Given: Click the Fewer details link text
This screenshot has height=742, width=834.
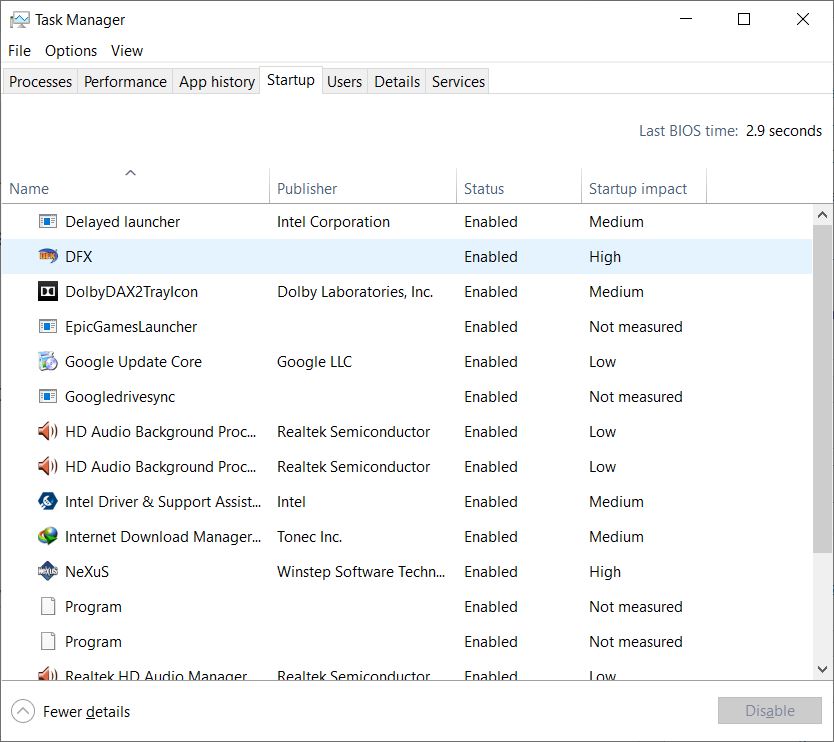Looking at the screenshot, I should point(86,712).
